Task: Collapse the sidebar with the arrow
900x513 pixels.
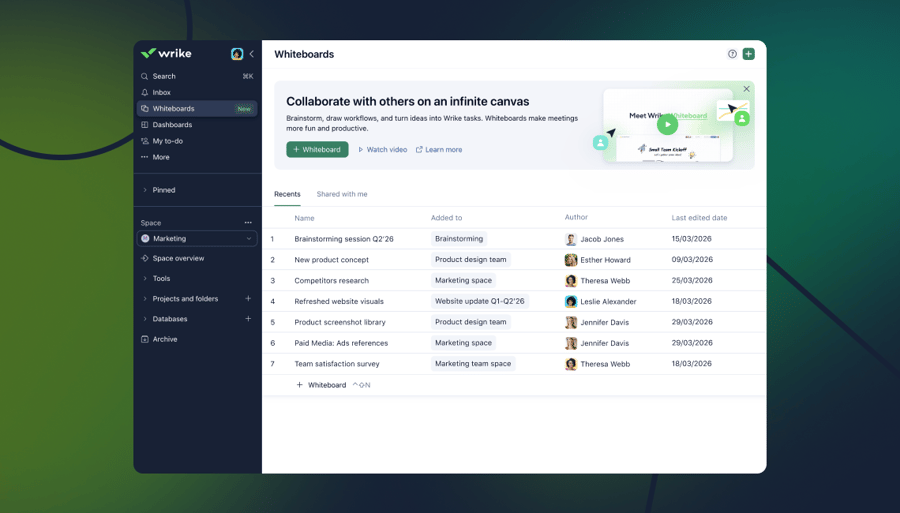Action: click(251, 54)
